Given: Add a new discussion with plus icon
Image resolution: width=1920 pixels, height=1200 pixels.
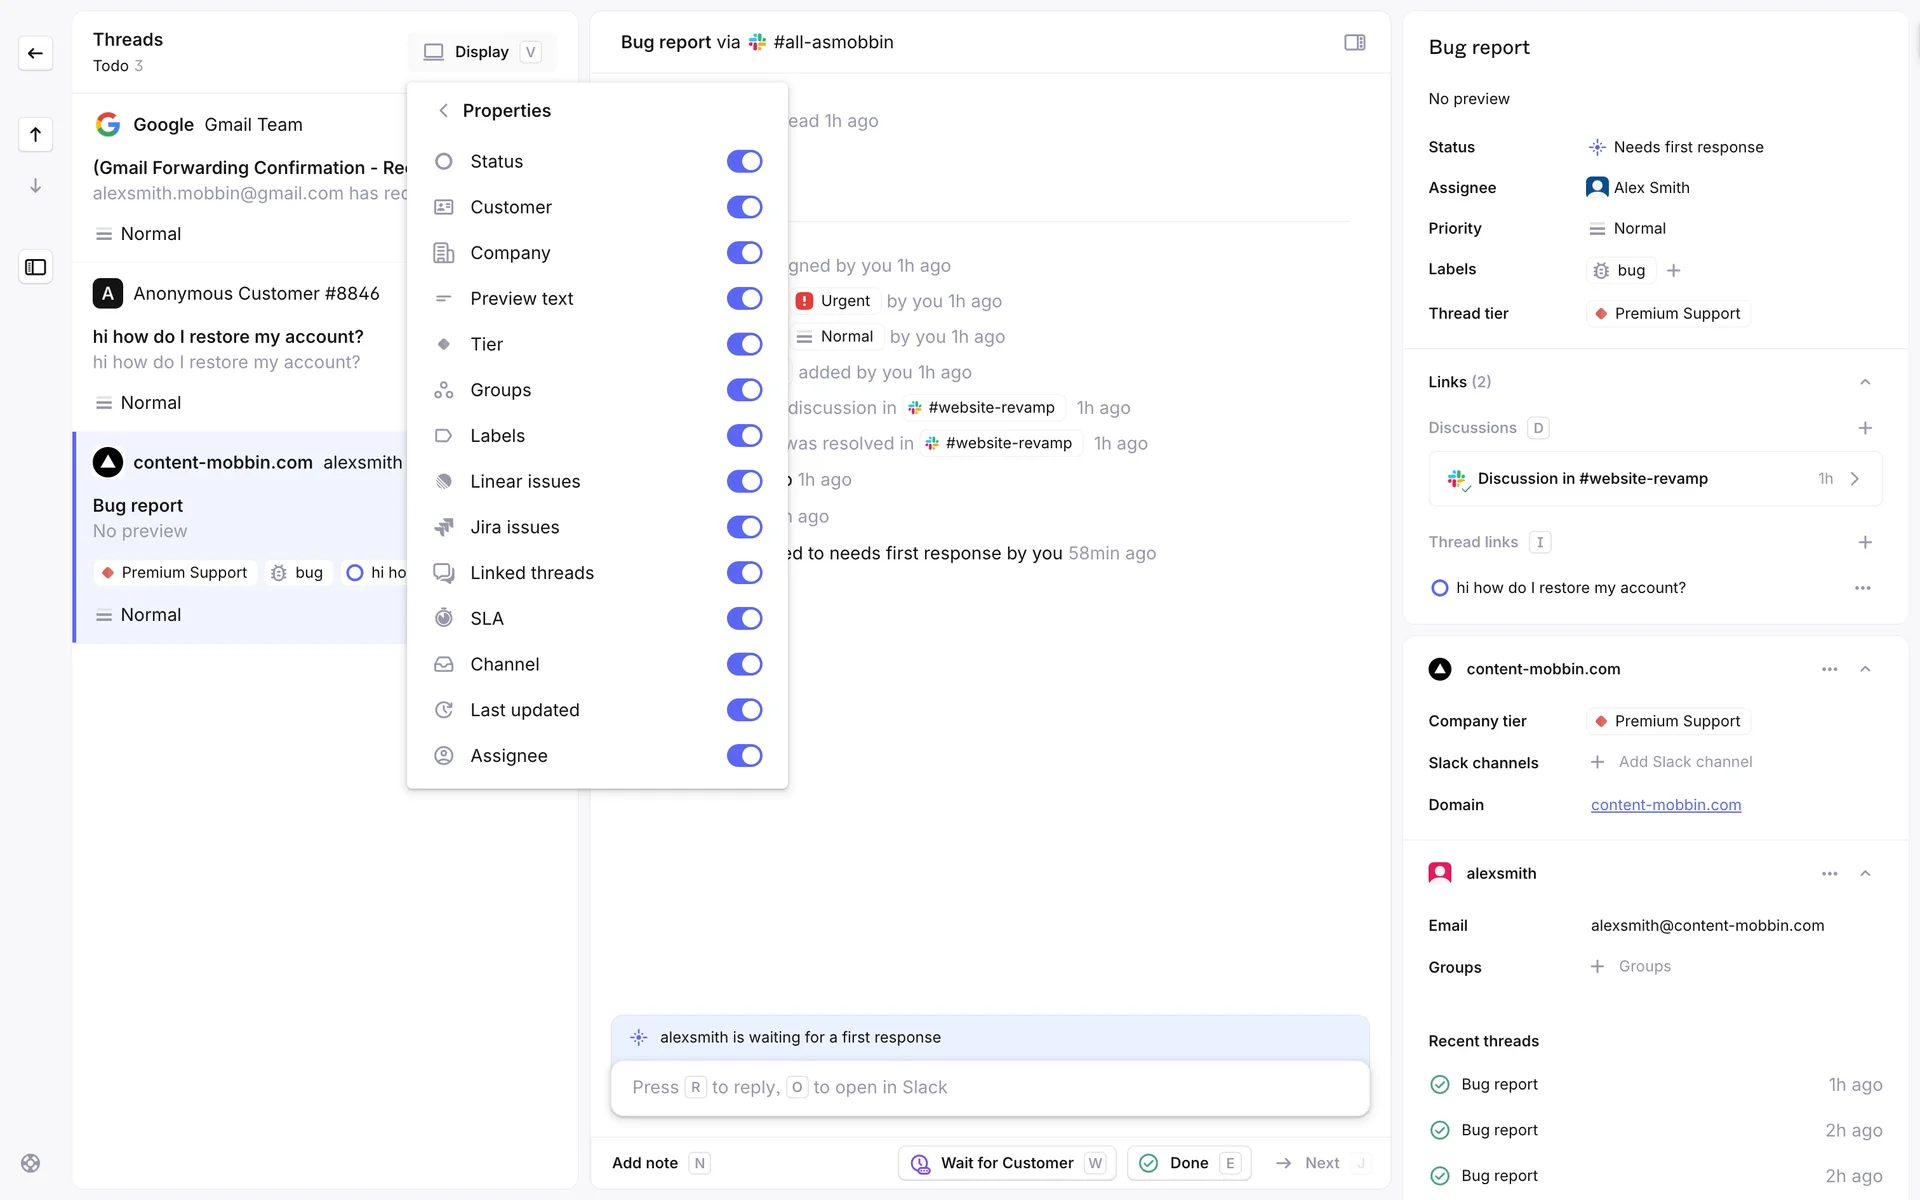Looking at the screenshot, I should click(1865, 428).
